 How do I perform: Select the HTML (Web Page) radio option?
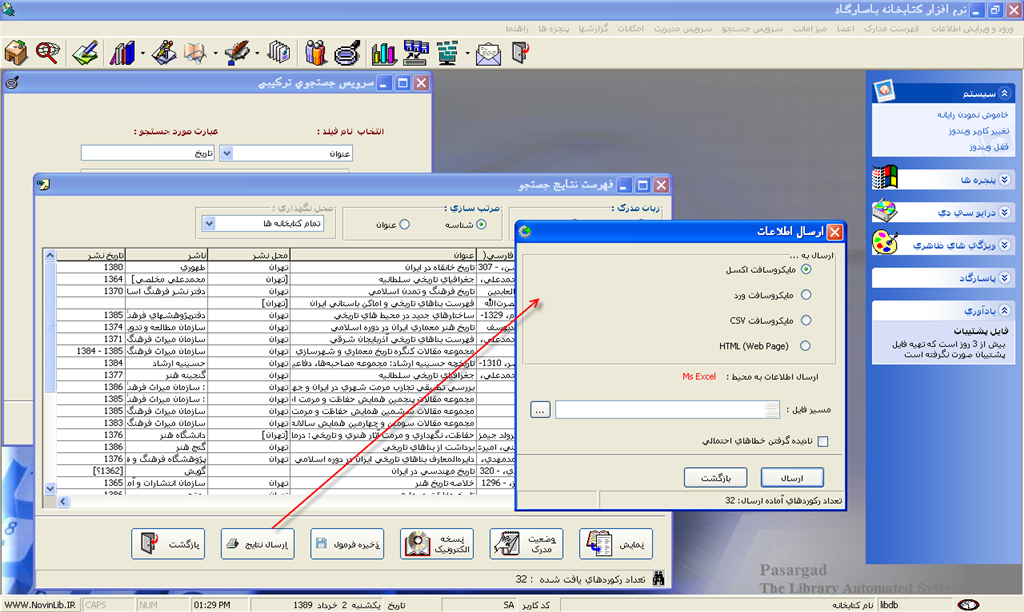[x=806, y=346]
